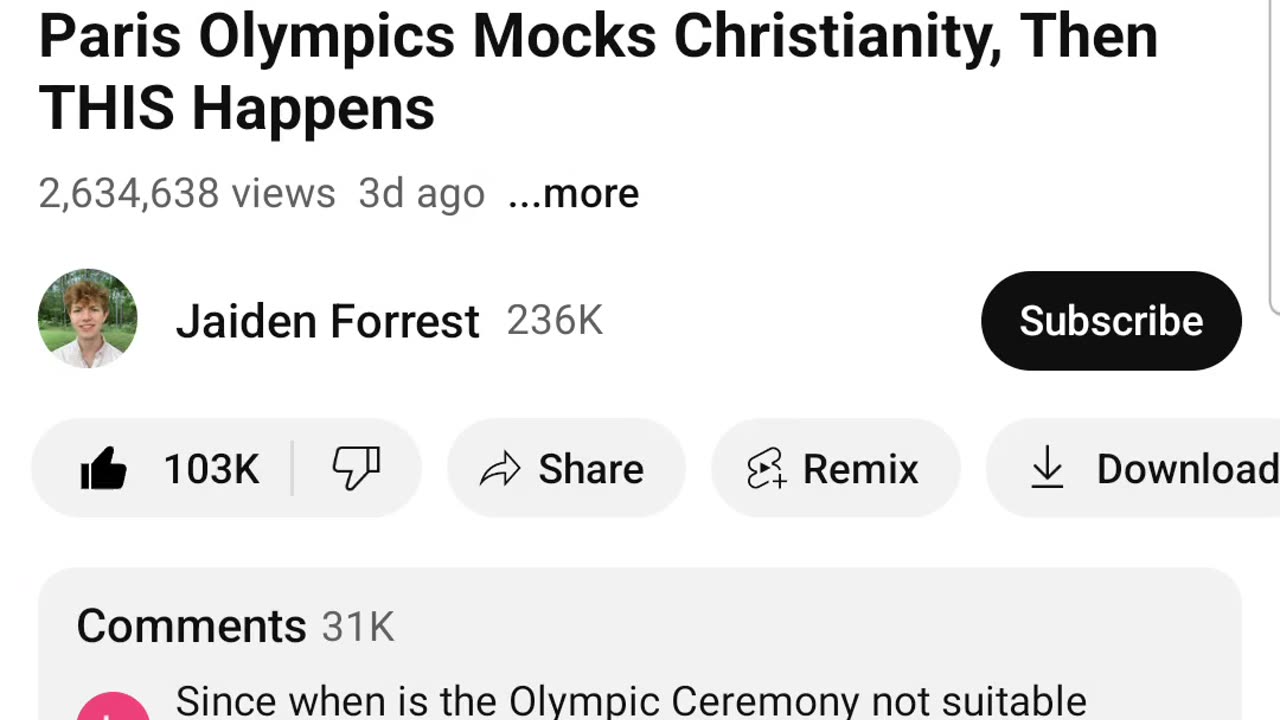Tap the pink commenter avatar
This screenshot has width=1280, height=720.
(113, 708)
